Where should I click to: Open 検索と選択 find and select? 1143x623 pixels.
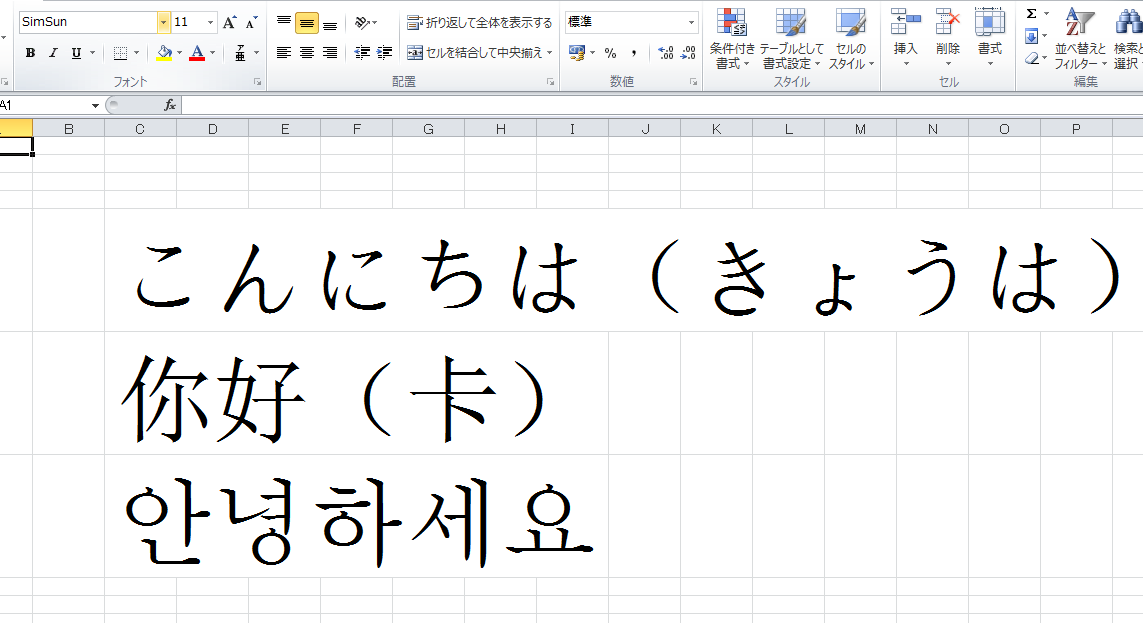pos(1128,39)
